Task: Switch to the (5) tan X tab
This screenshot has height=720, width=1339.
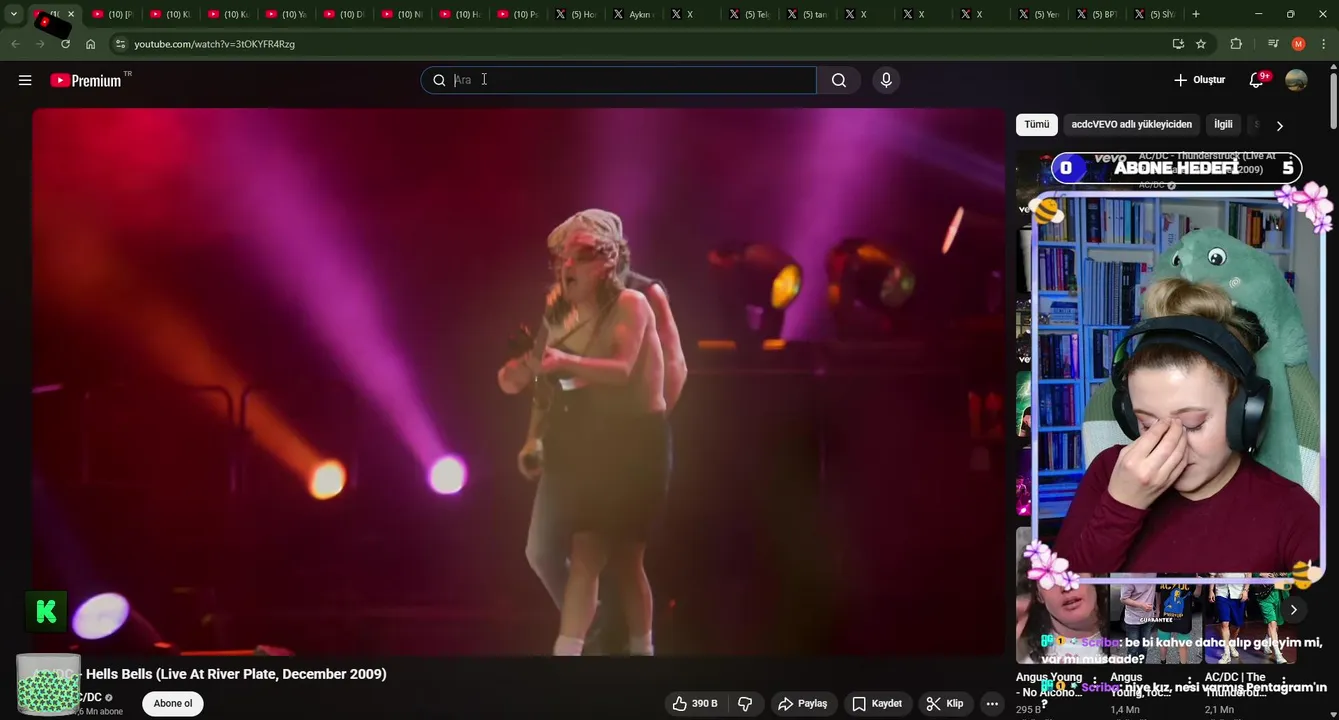Action: click(808, 14)
